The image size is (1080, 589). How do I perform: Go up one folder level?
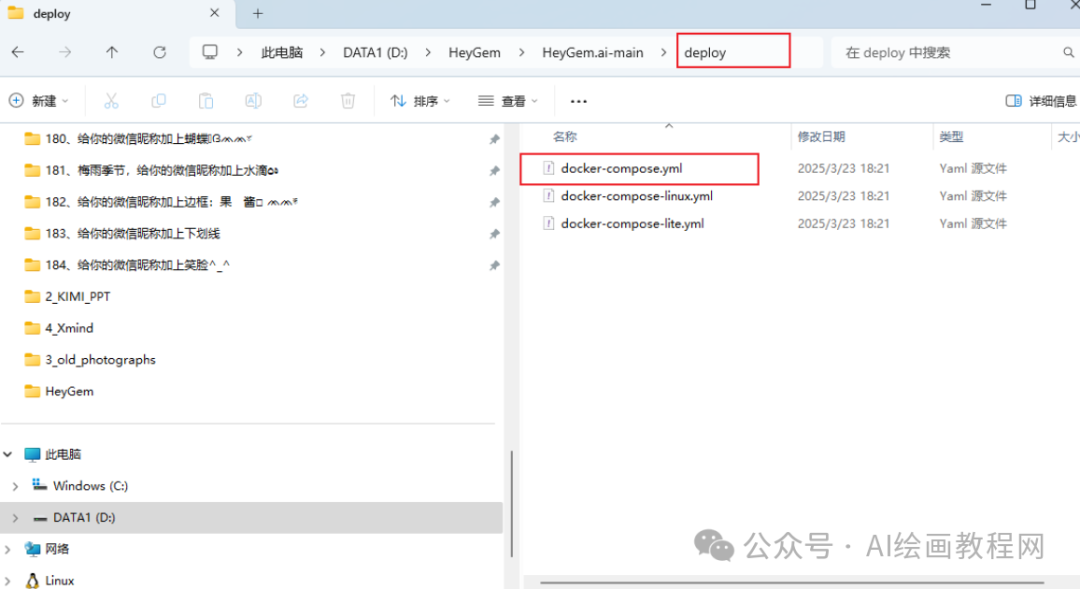pyautogui.click(x=112, y=52)
